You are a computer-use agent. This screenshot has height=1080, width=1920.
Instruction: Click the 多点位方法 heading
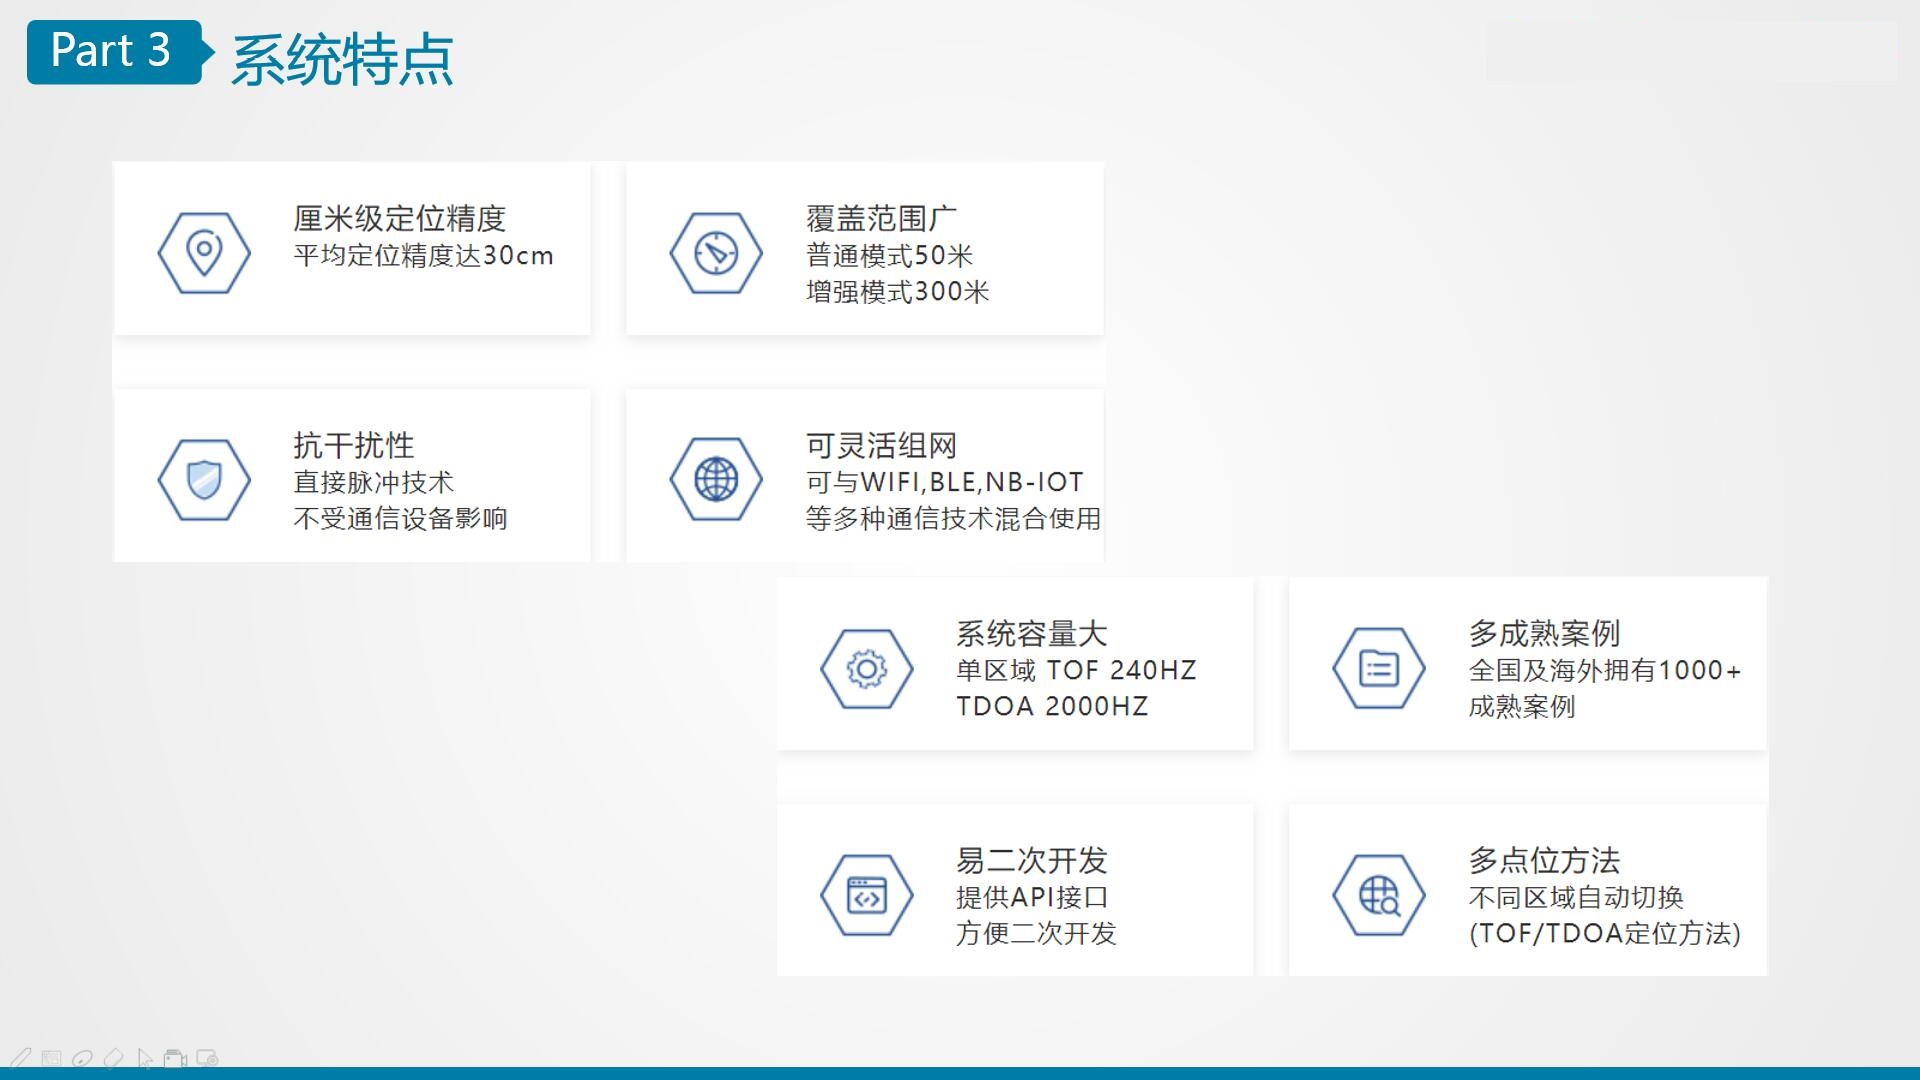[1544, 860]
